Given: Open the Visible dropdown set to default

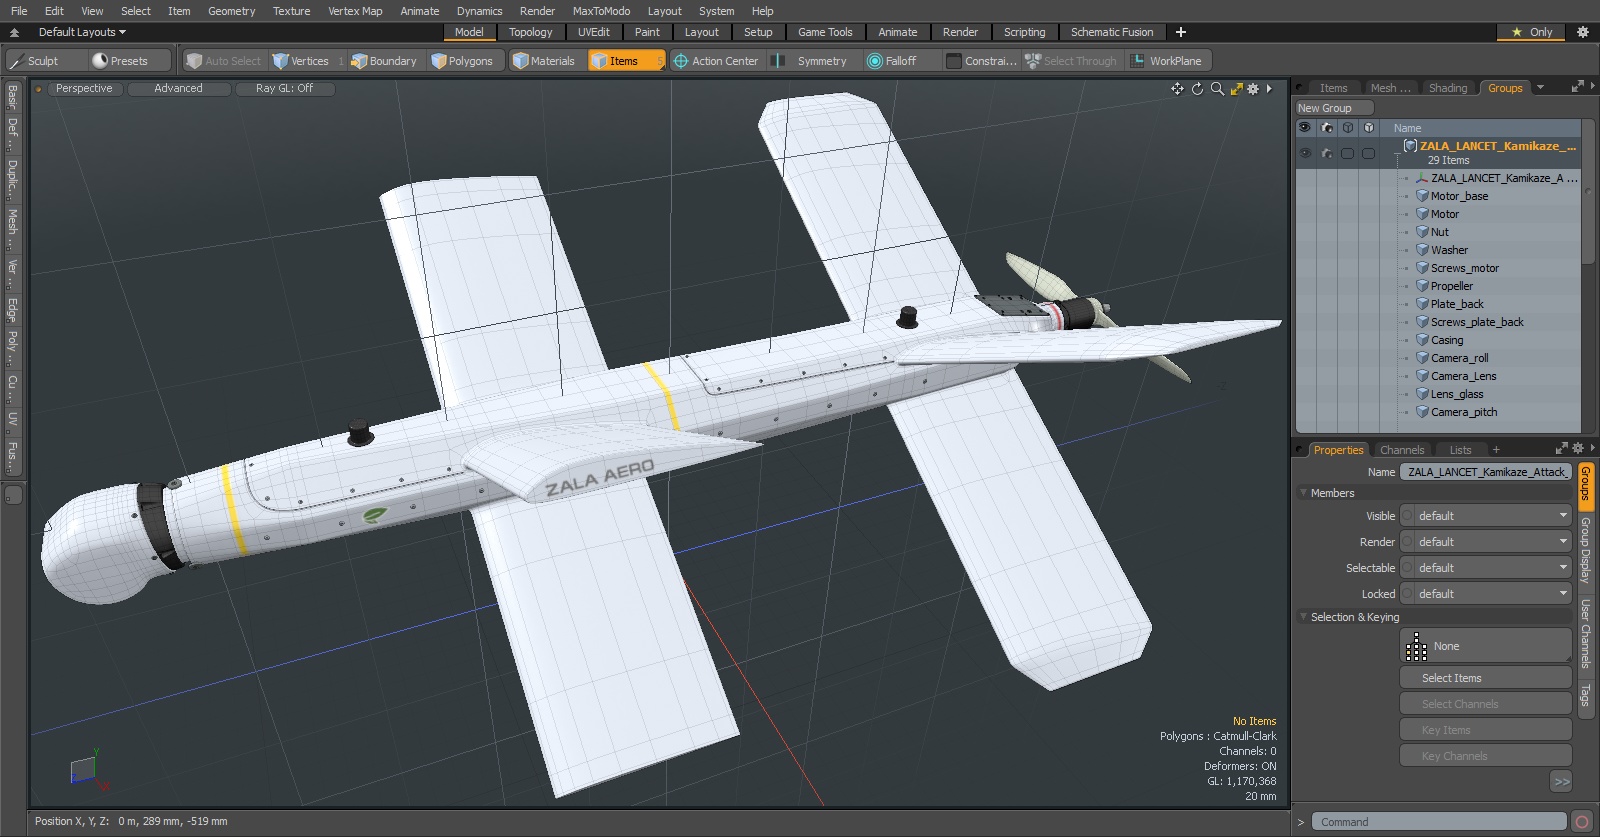Looking at the screenshot, I should click(x=1486, y=516).
